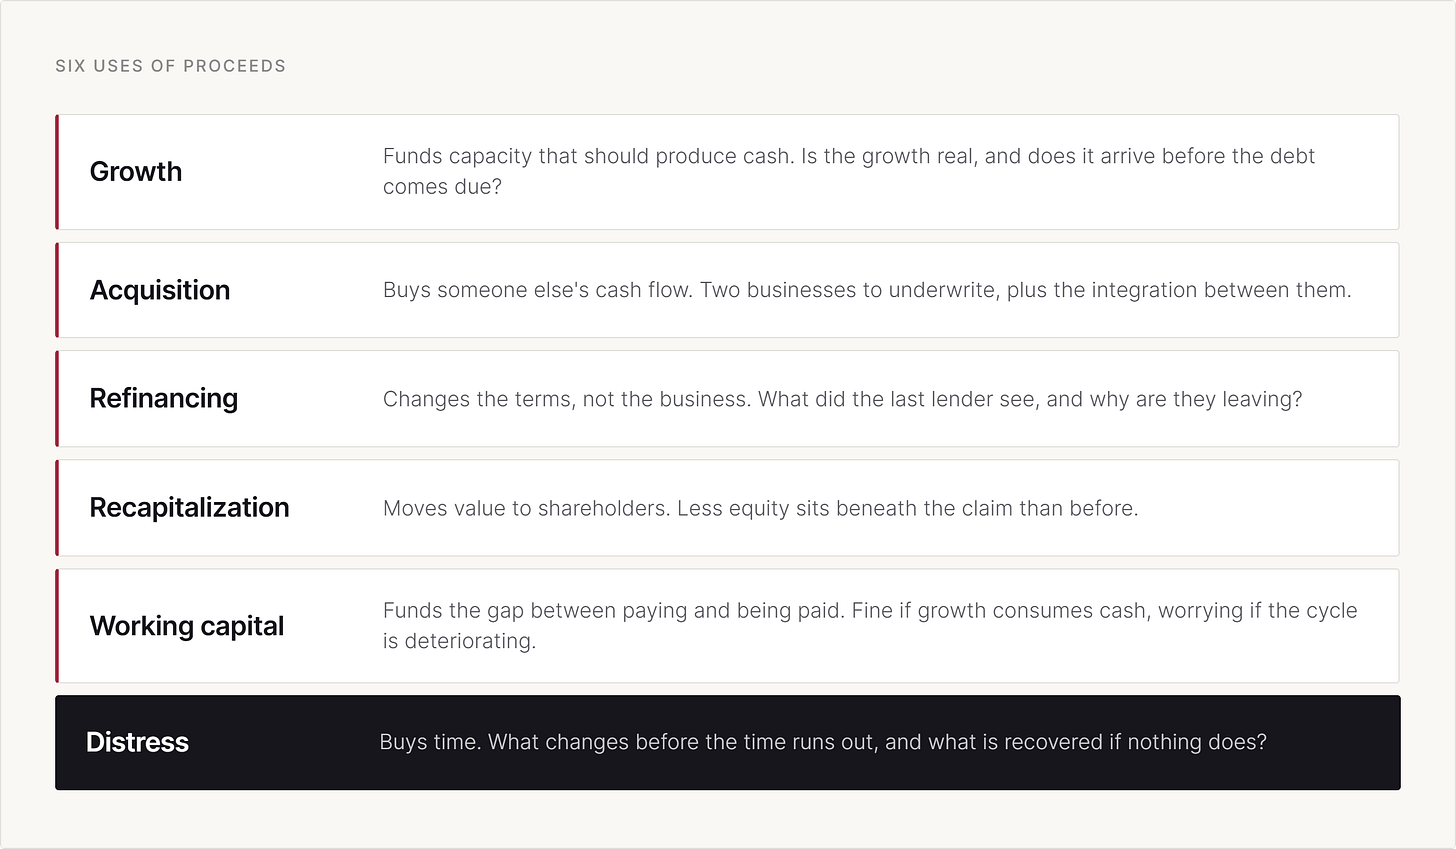Click the 'Changes the terms, not the business' text
The width and height of the screenshot is (1456, 849).
566,399
